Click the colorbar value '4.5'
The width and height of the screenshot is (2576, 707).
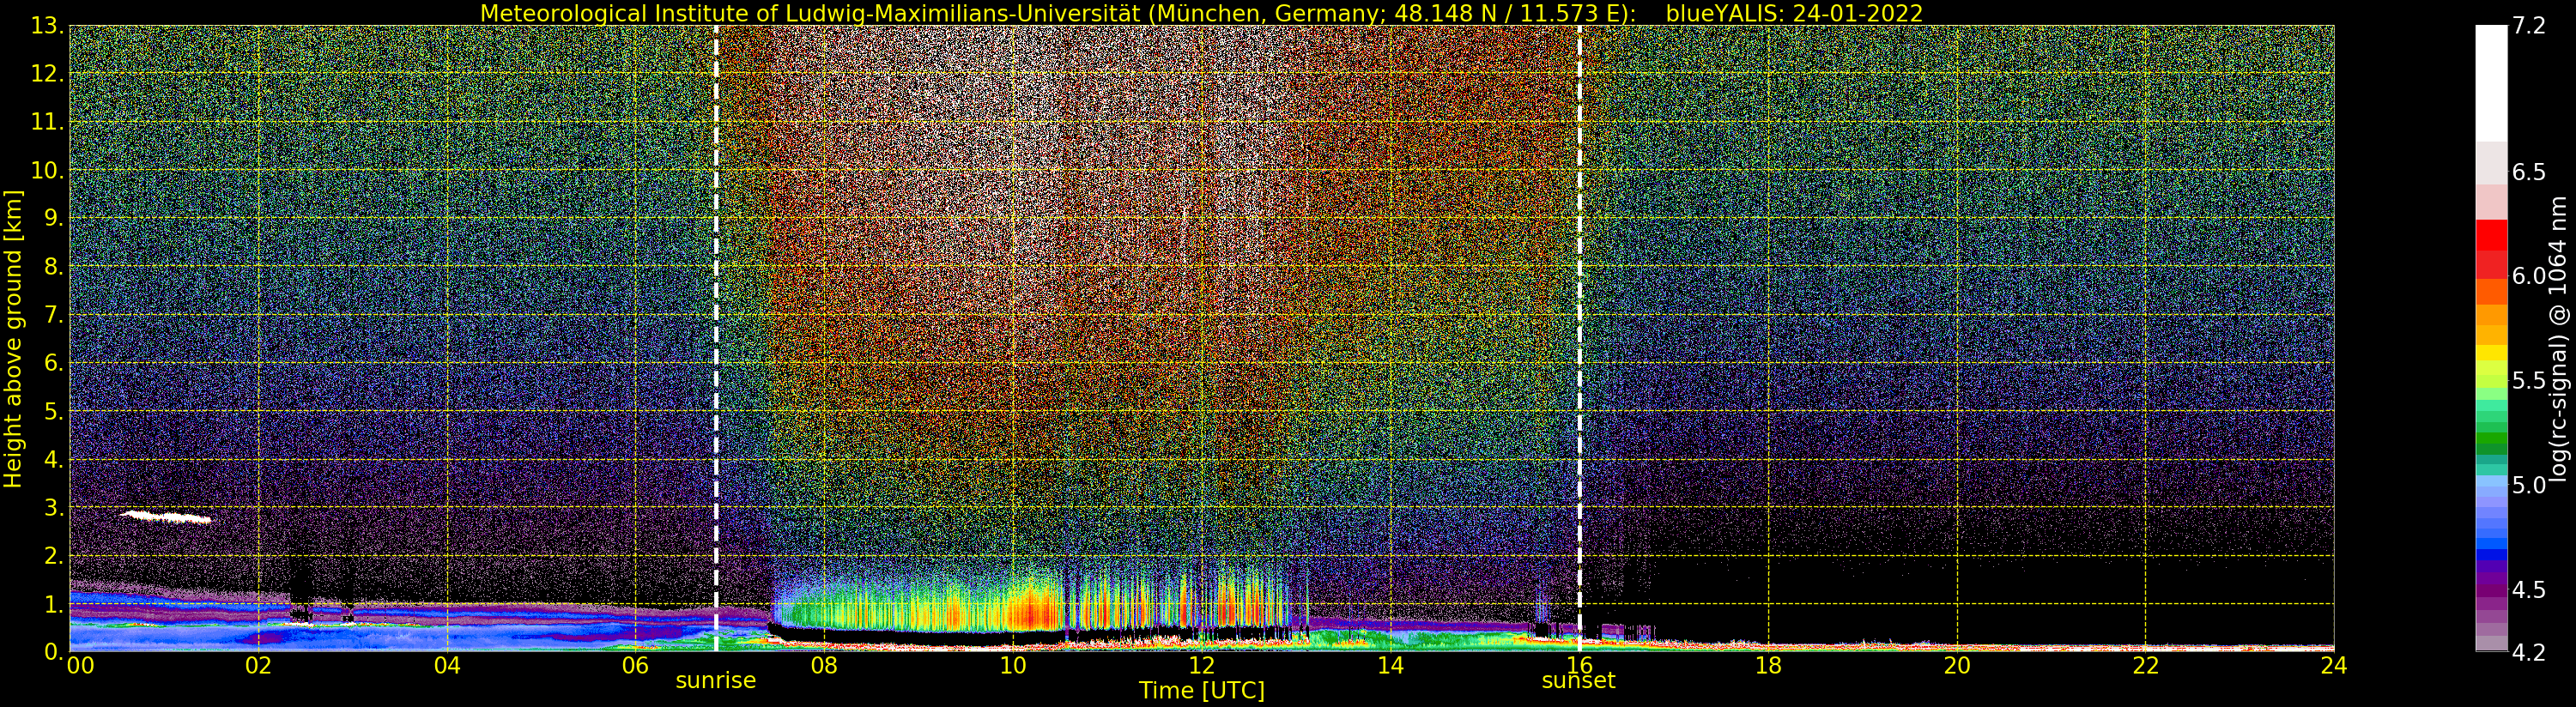[2529, 589]
